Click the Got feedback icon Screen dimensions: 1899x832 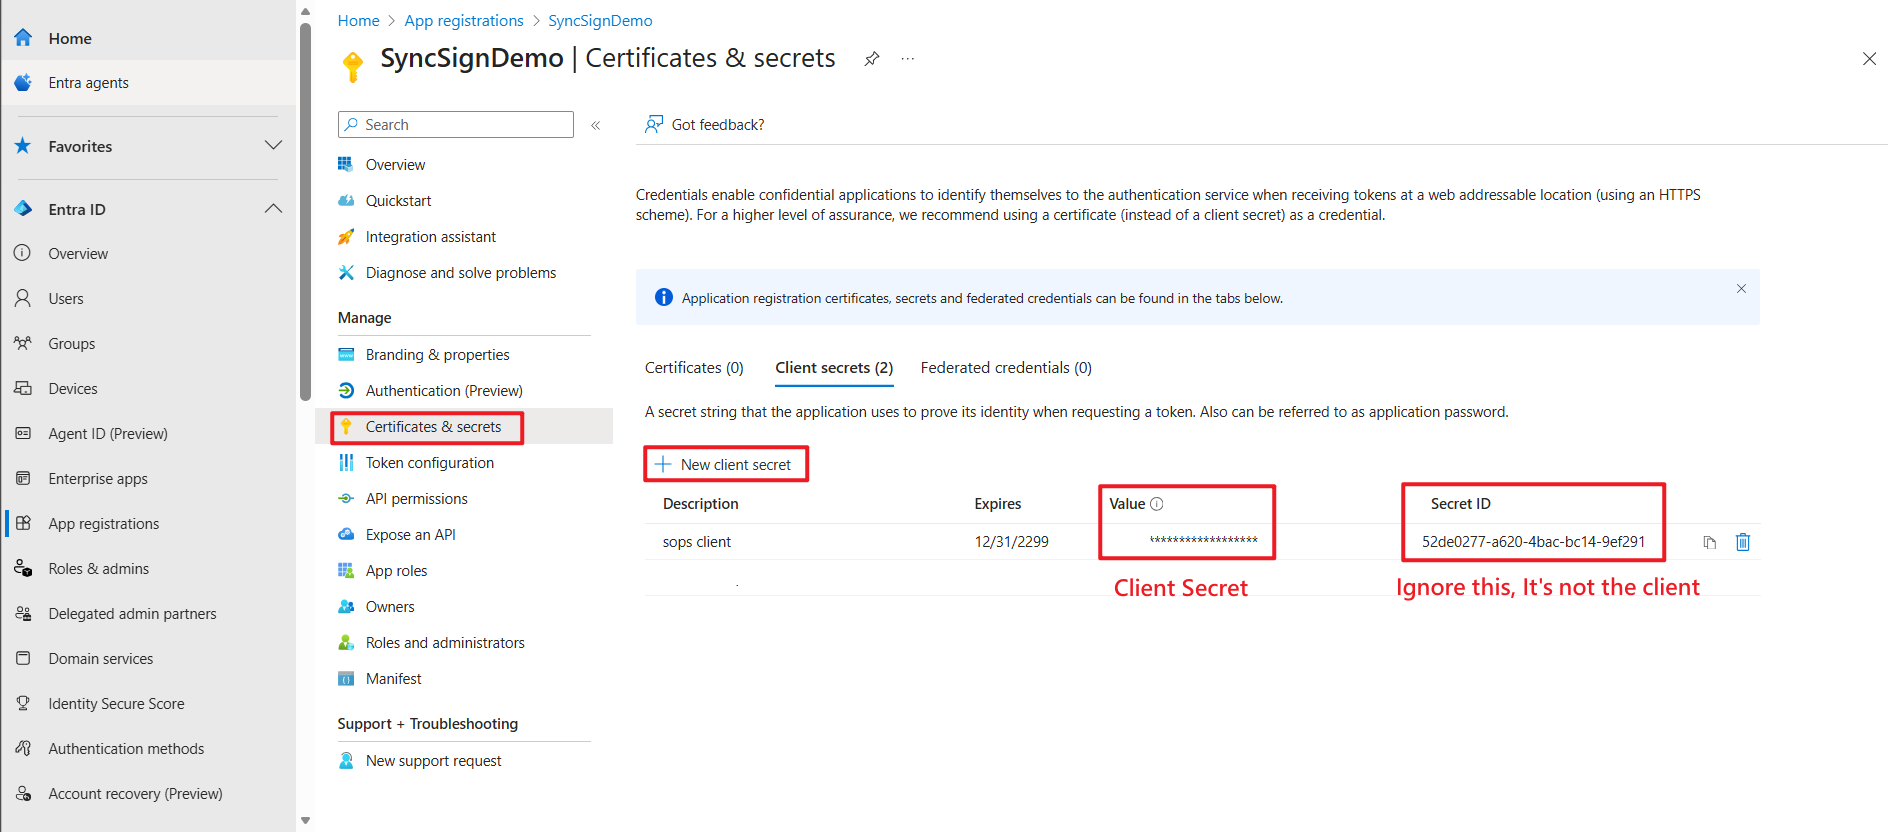pyautogui.click(x=654, y=125)
